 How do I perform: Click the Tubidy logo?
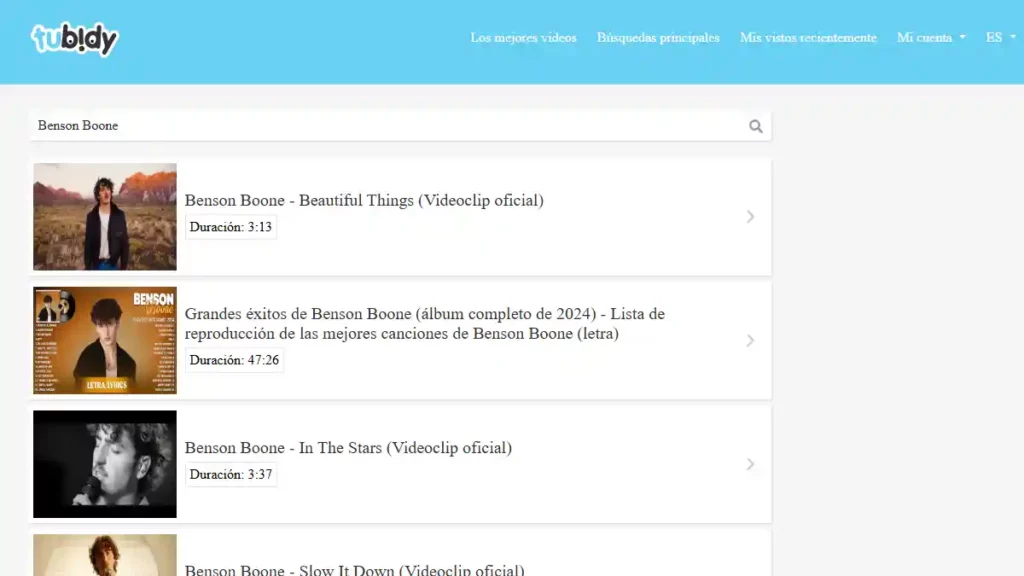point(74,39)
